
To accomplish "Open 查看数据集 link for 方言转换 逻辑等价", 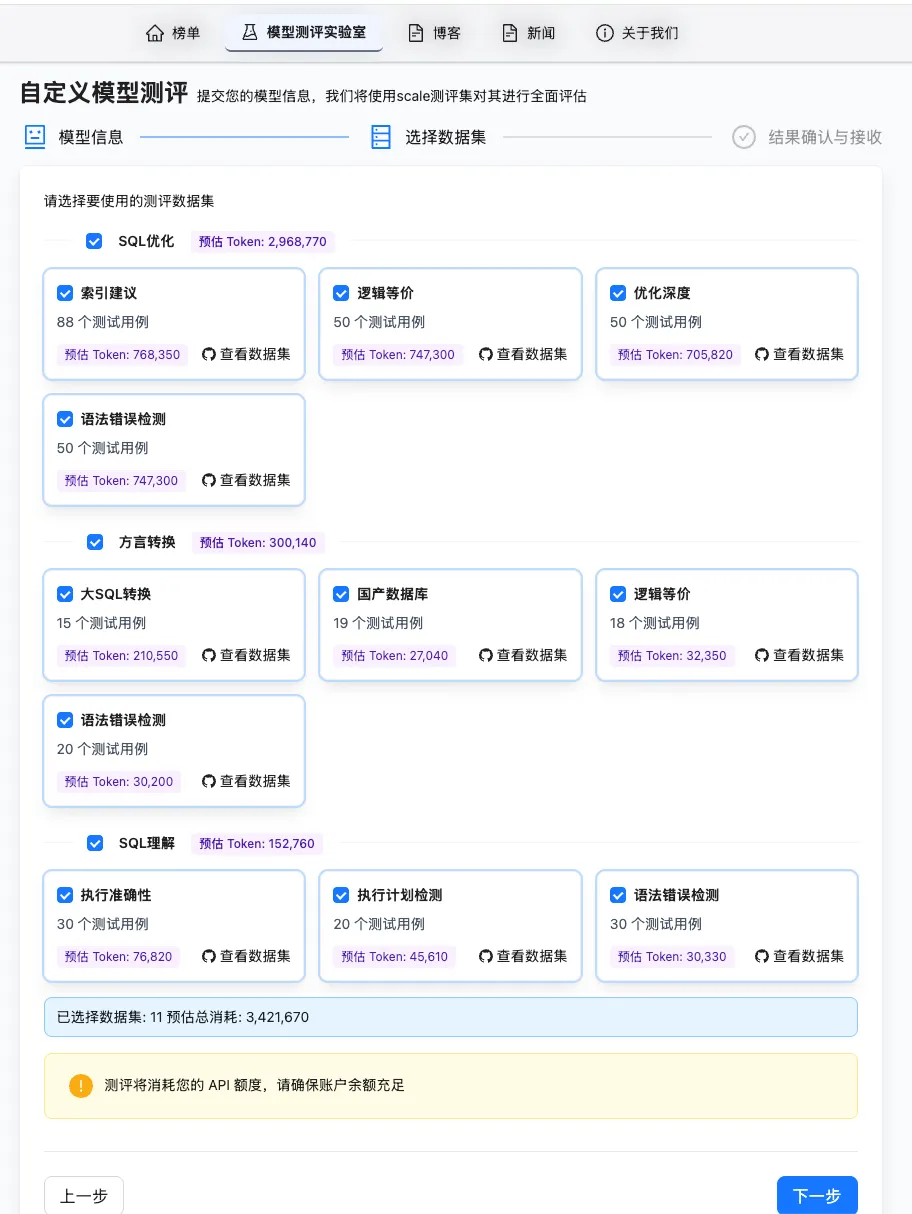I will point(800,655).
